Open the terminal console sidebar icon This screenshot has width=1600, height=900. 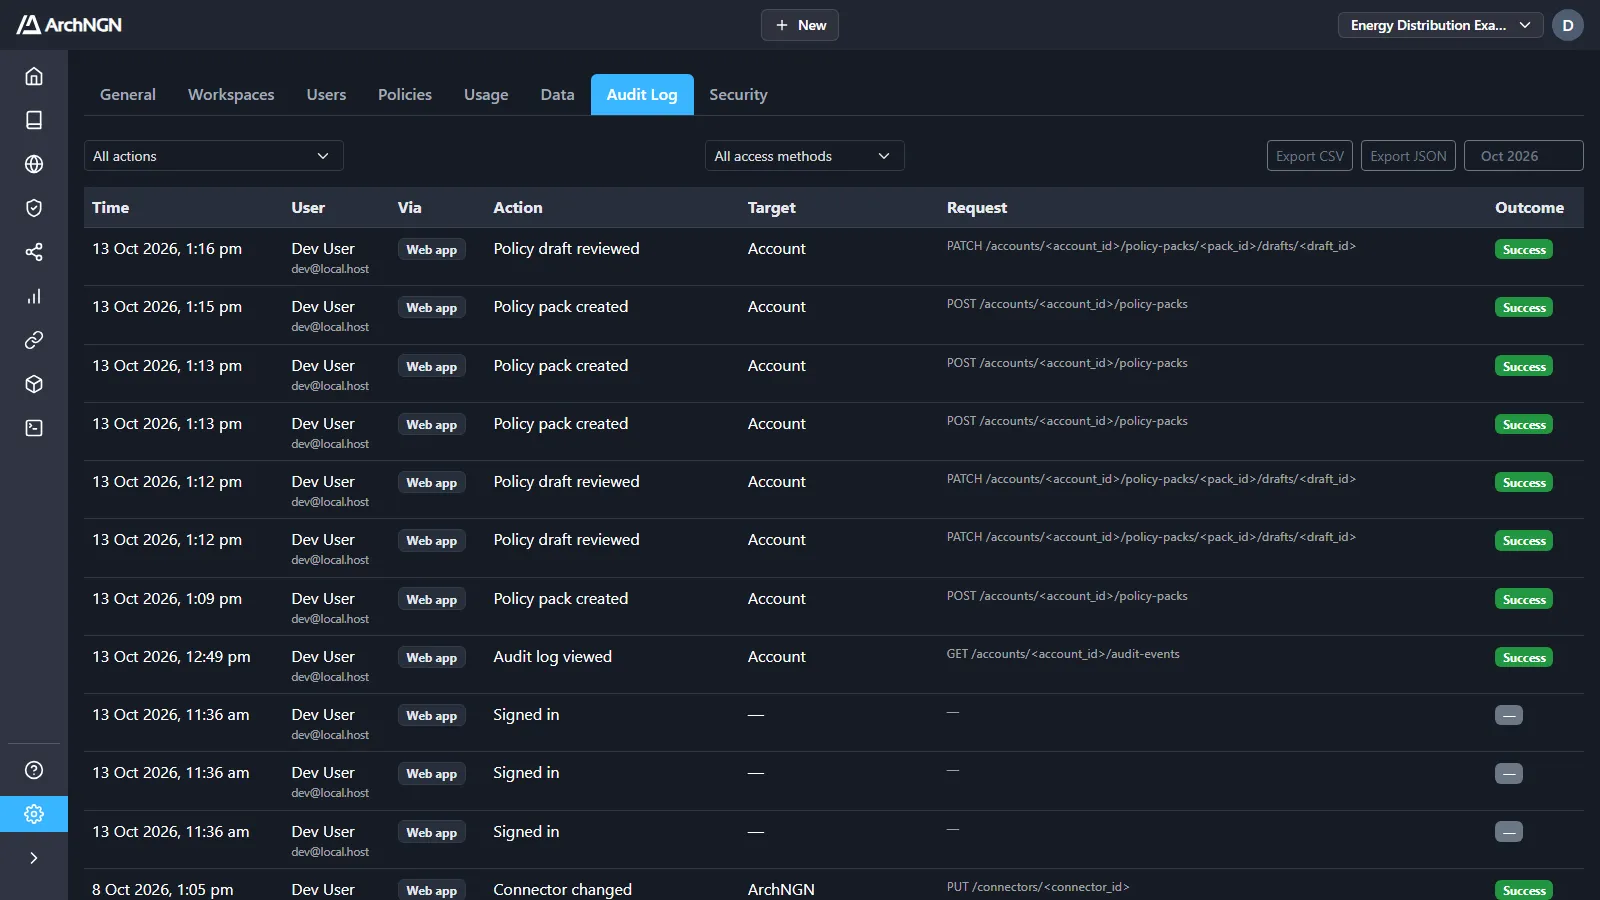click(x=34, y=428)
